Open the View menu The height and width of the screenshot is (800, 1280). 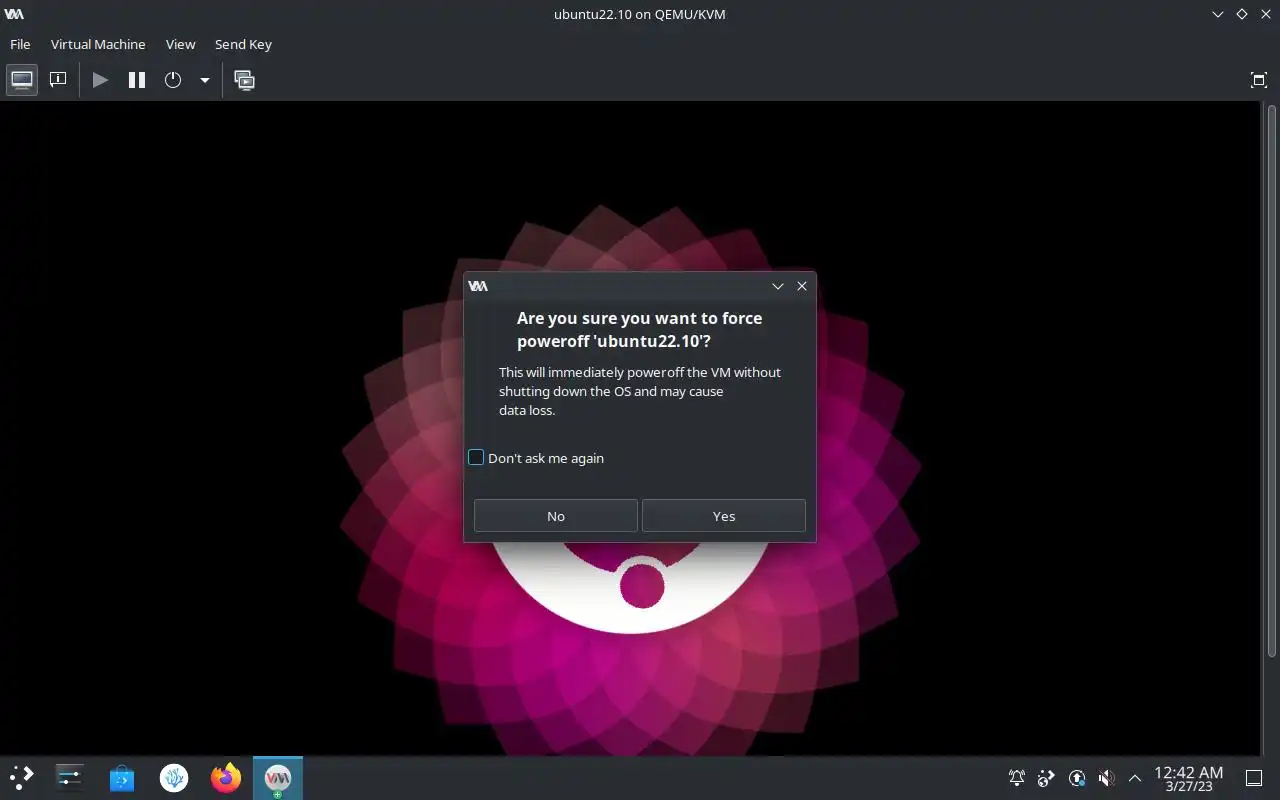180,44
